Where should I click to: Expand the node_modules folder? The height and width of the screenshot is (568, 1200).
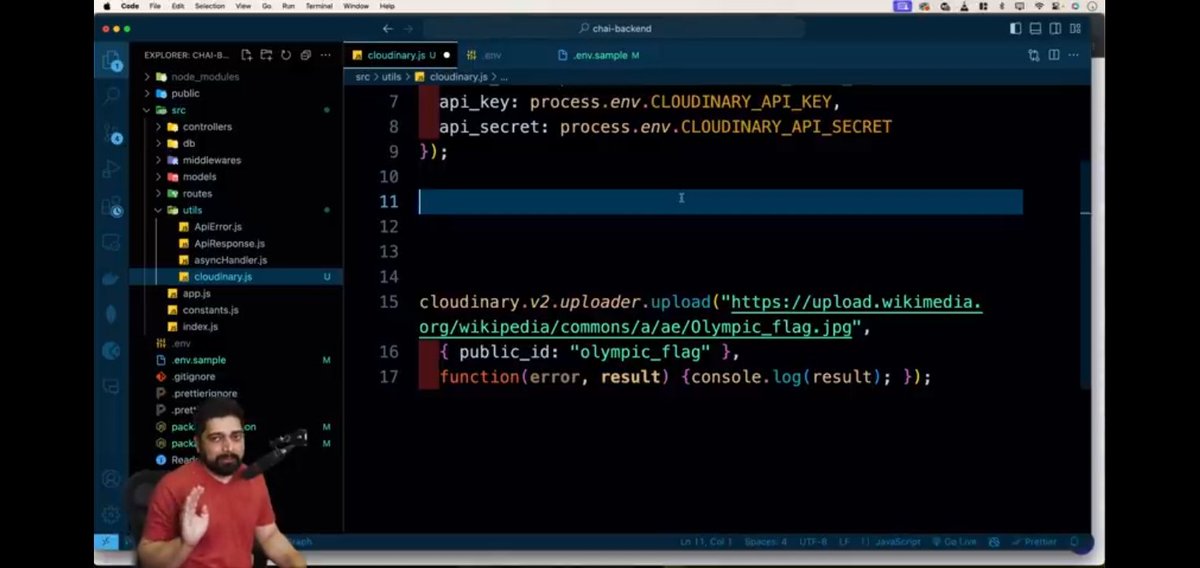[x=204, y=76]
